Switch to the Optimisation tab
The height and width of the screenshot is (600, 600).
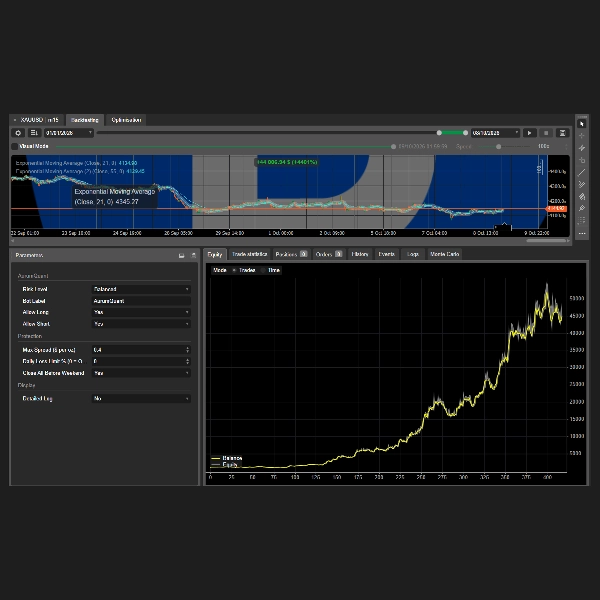click(x=126, y=120)
